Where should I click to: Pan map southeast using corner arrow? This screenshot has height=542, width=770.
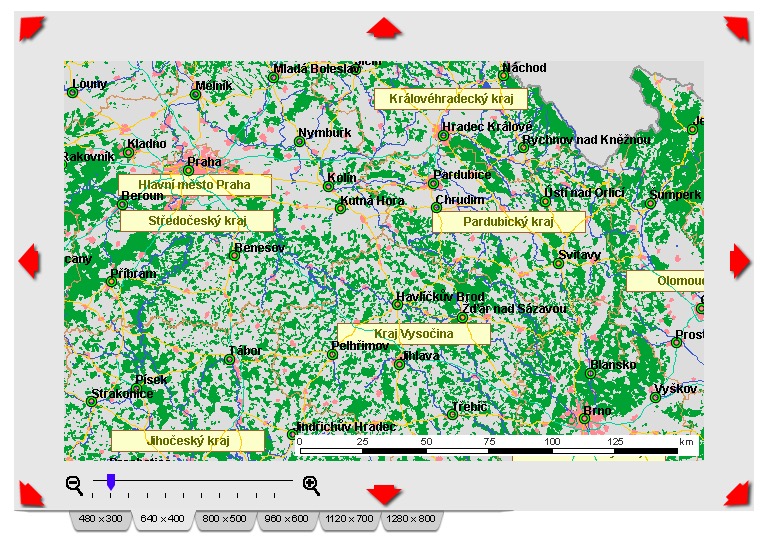737,493
